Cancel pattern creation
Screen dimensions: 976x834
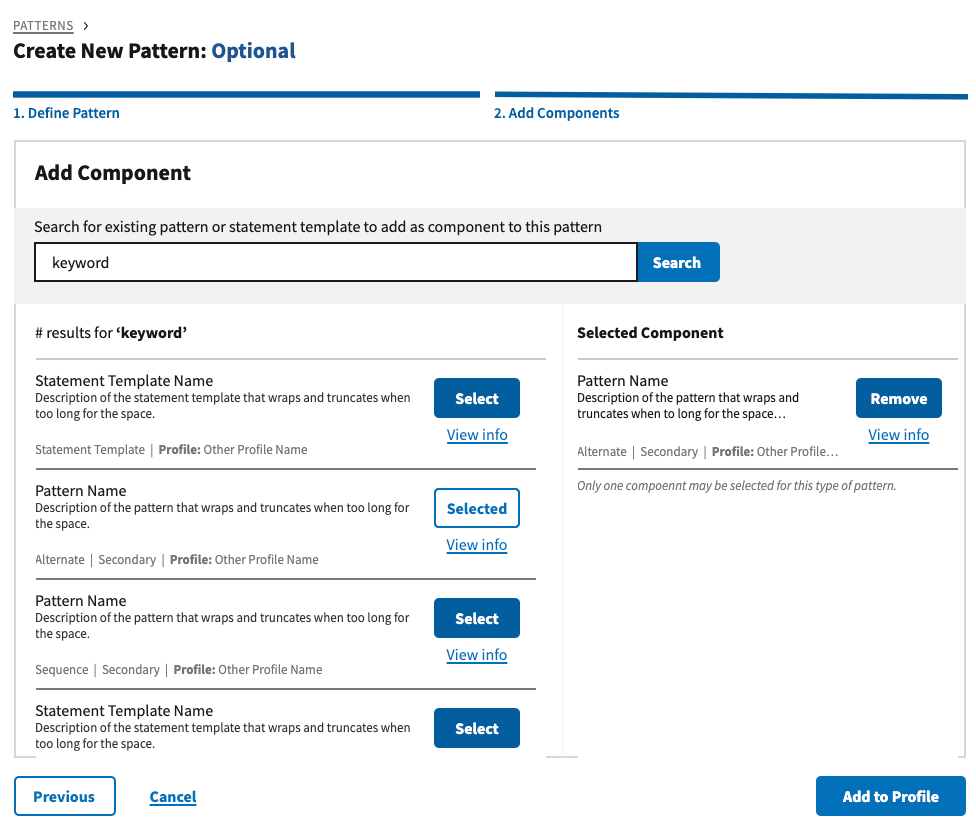point(173,797)
